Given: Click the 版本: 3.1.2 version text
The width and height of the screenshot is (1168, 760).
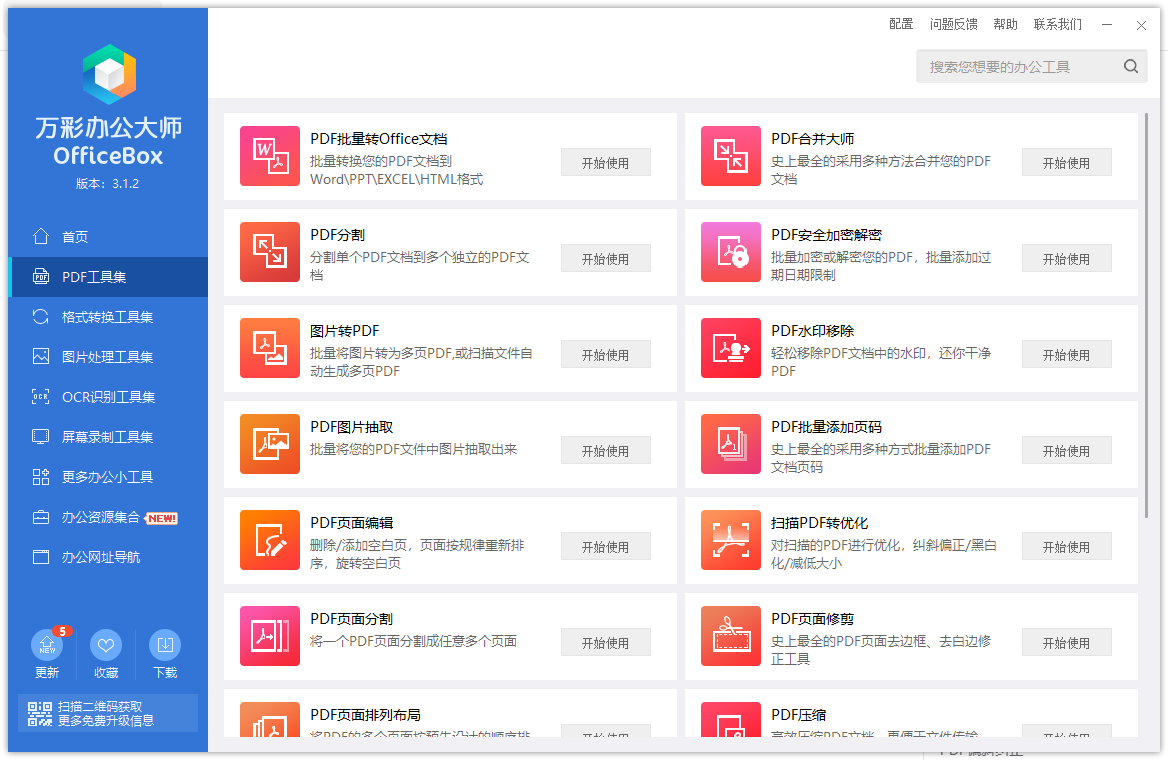Looking at the screenshot, I should [x=107, y=183].
